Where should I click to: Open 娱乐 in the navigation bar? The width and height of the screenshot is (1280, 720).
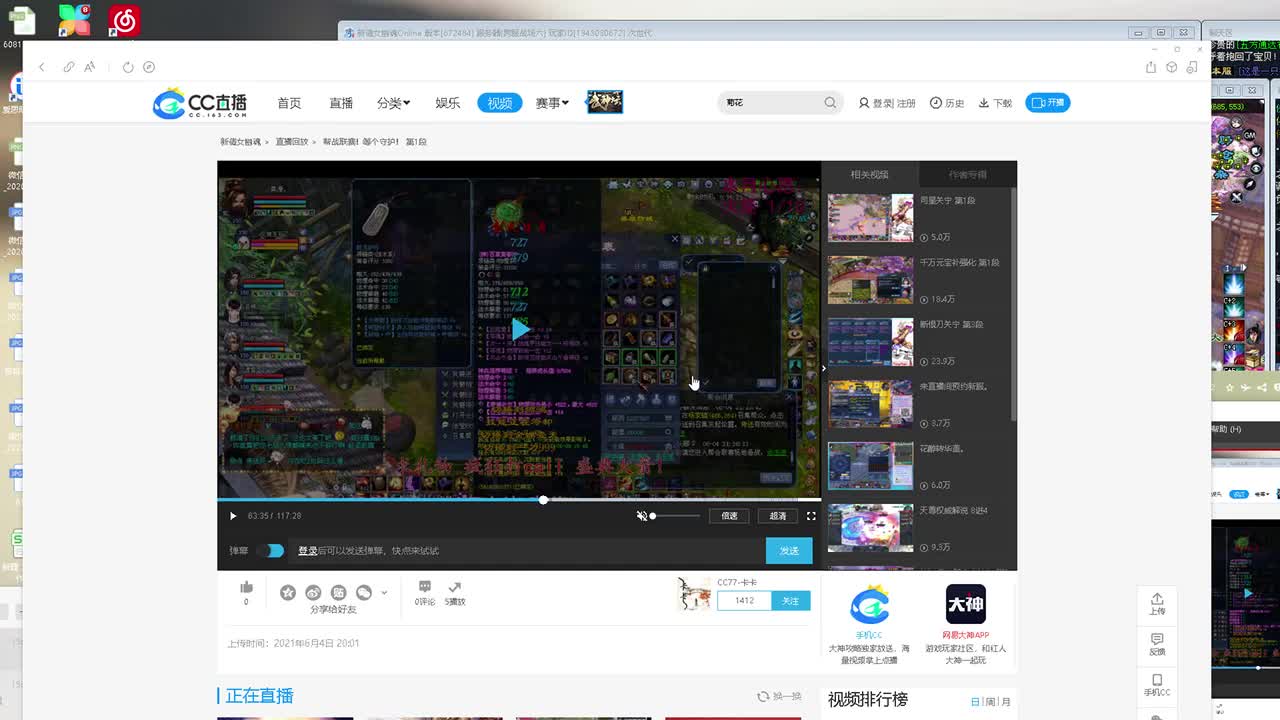[447, 103]
